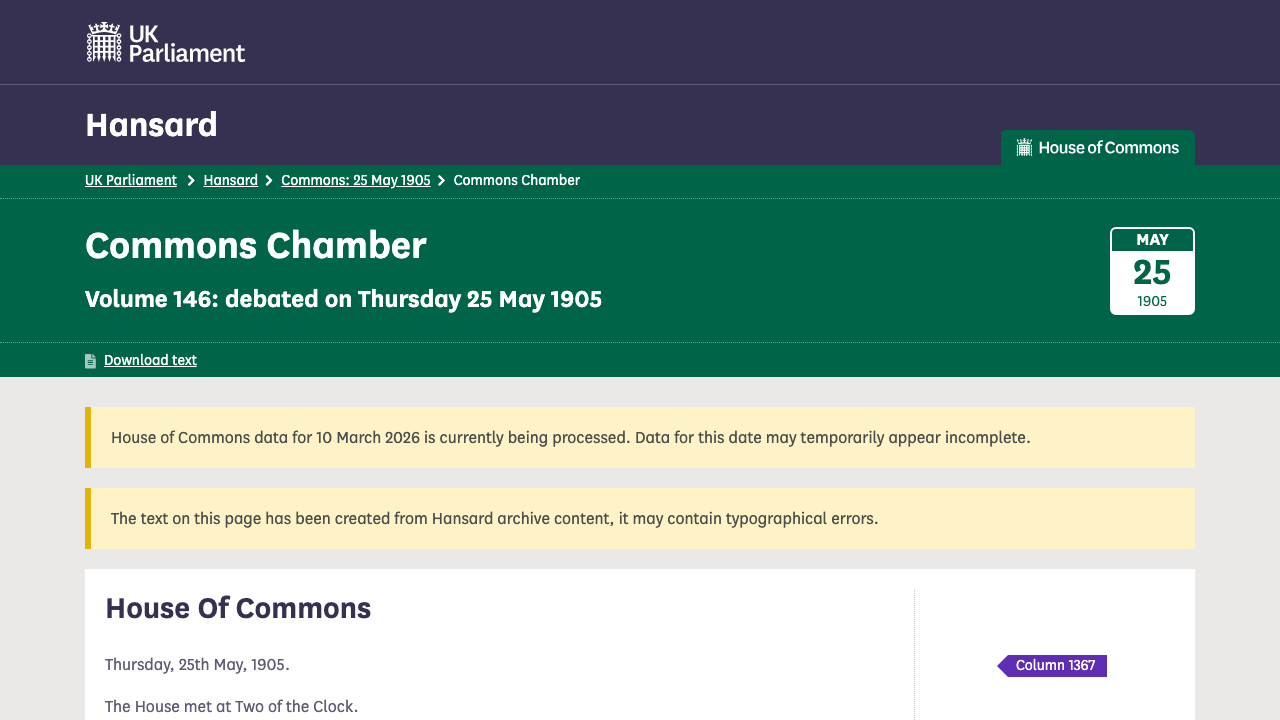
Task: Click the document icon beside Download text
Action: 90,360
